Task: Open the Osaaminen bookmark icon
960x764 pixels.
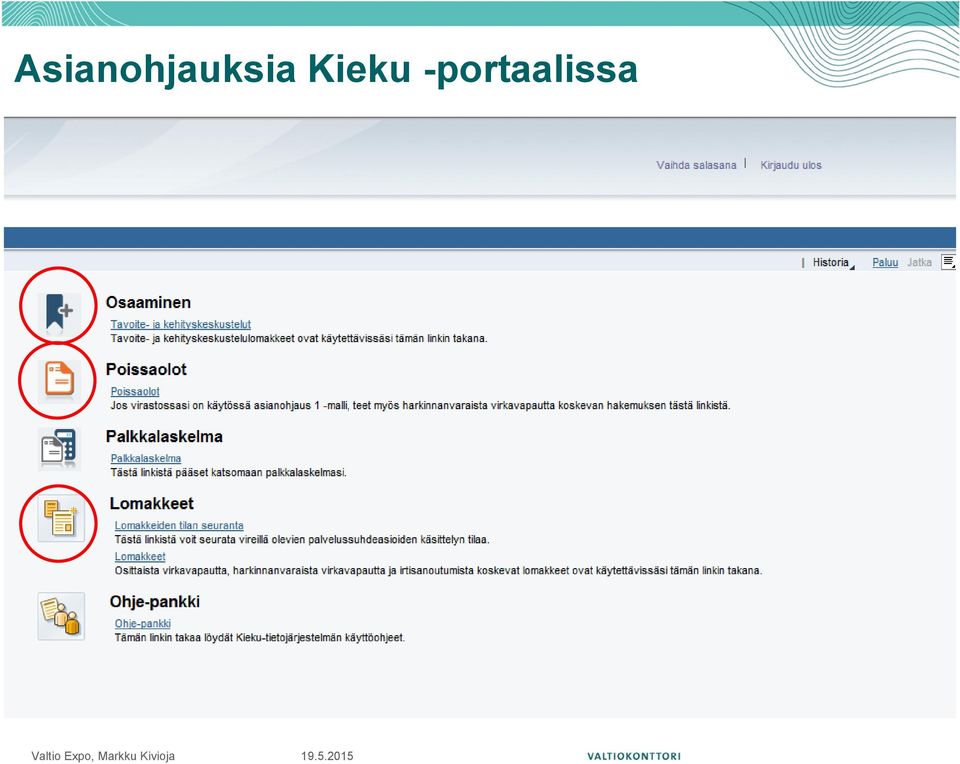Action: (x=60, y=313)
